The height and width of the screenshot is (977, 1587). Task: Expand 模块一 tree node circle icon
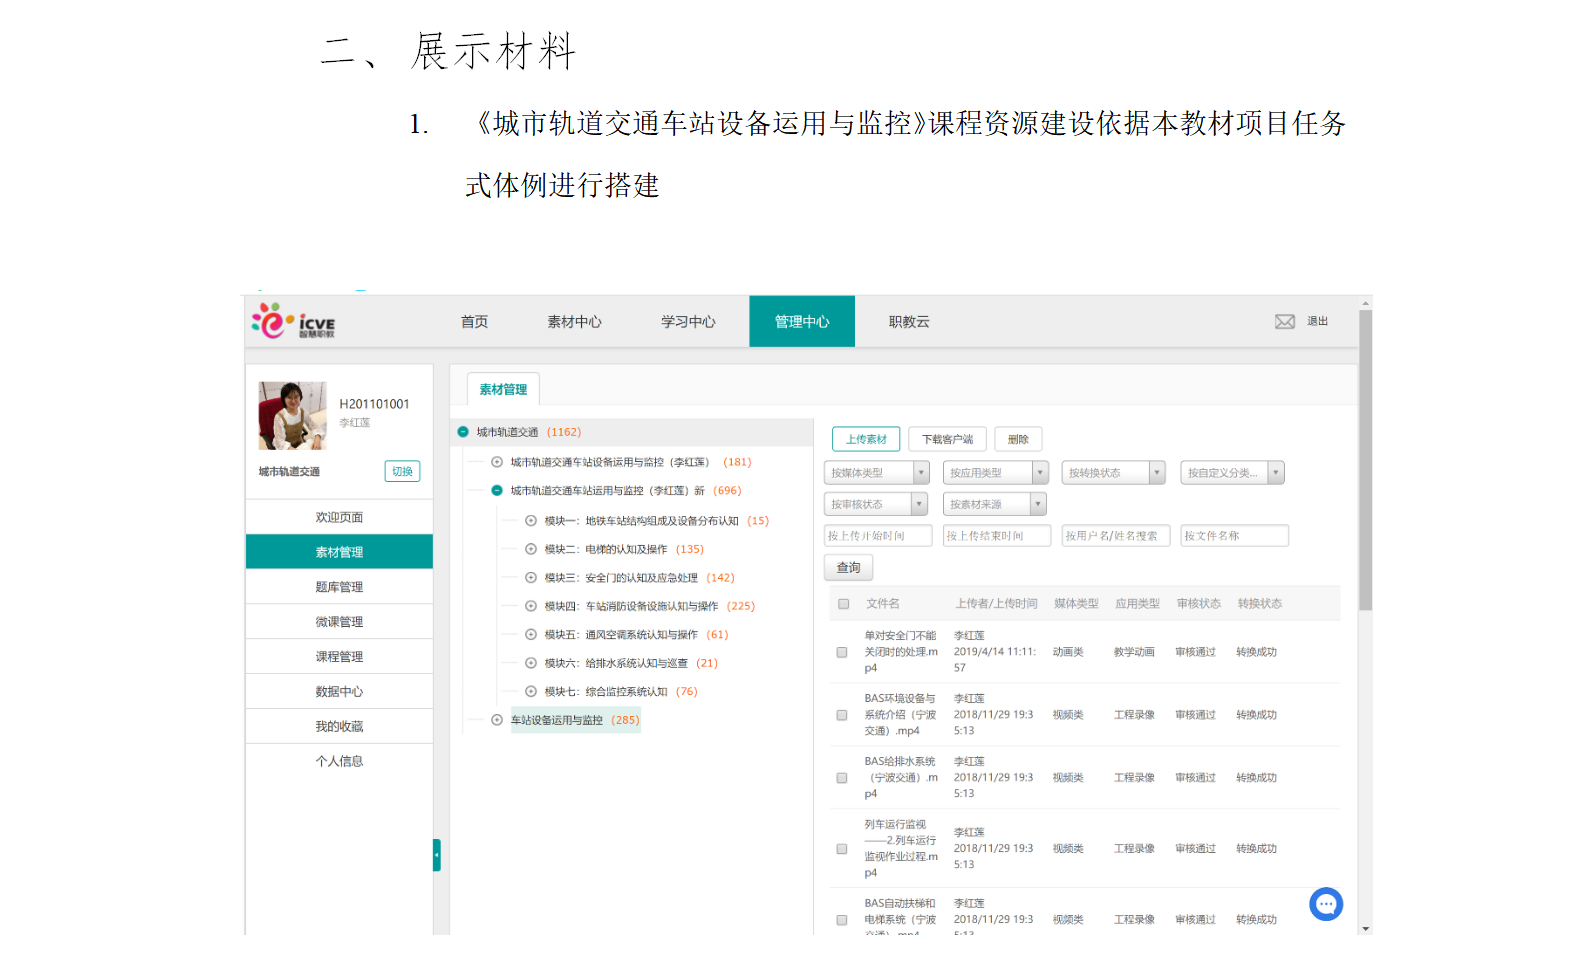[x=531, y=521]
